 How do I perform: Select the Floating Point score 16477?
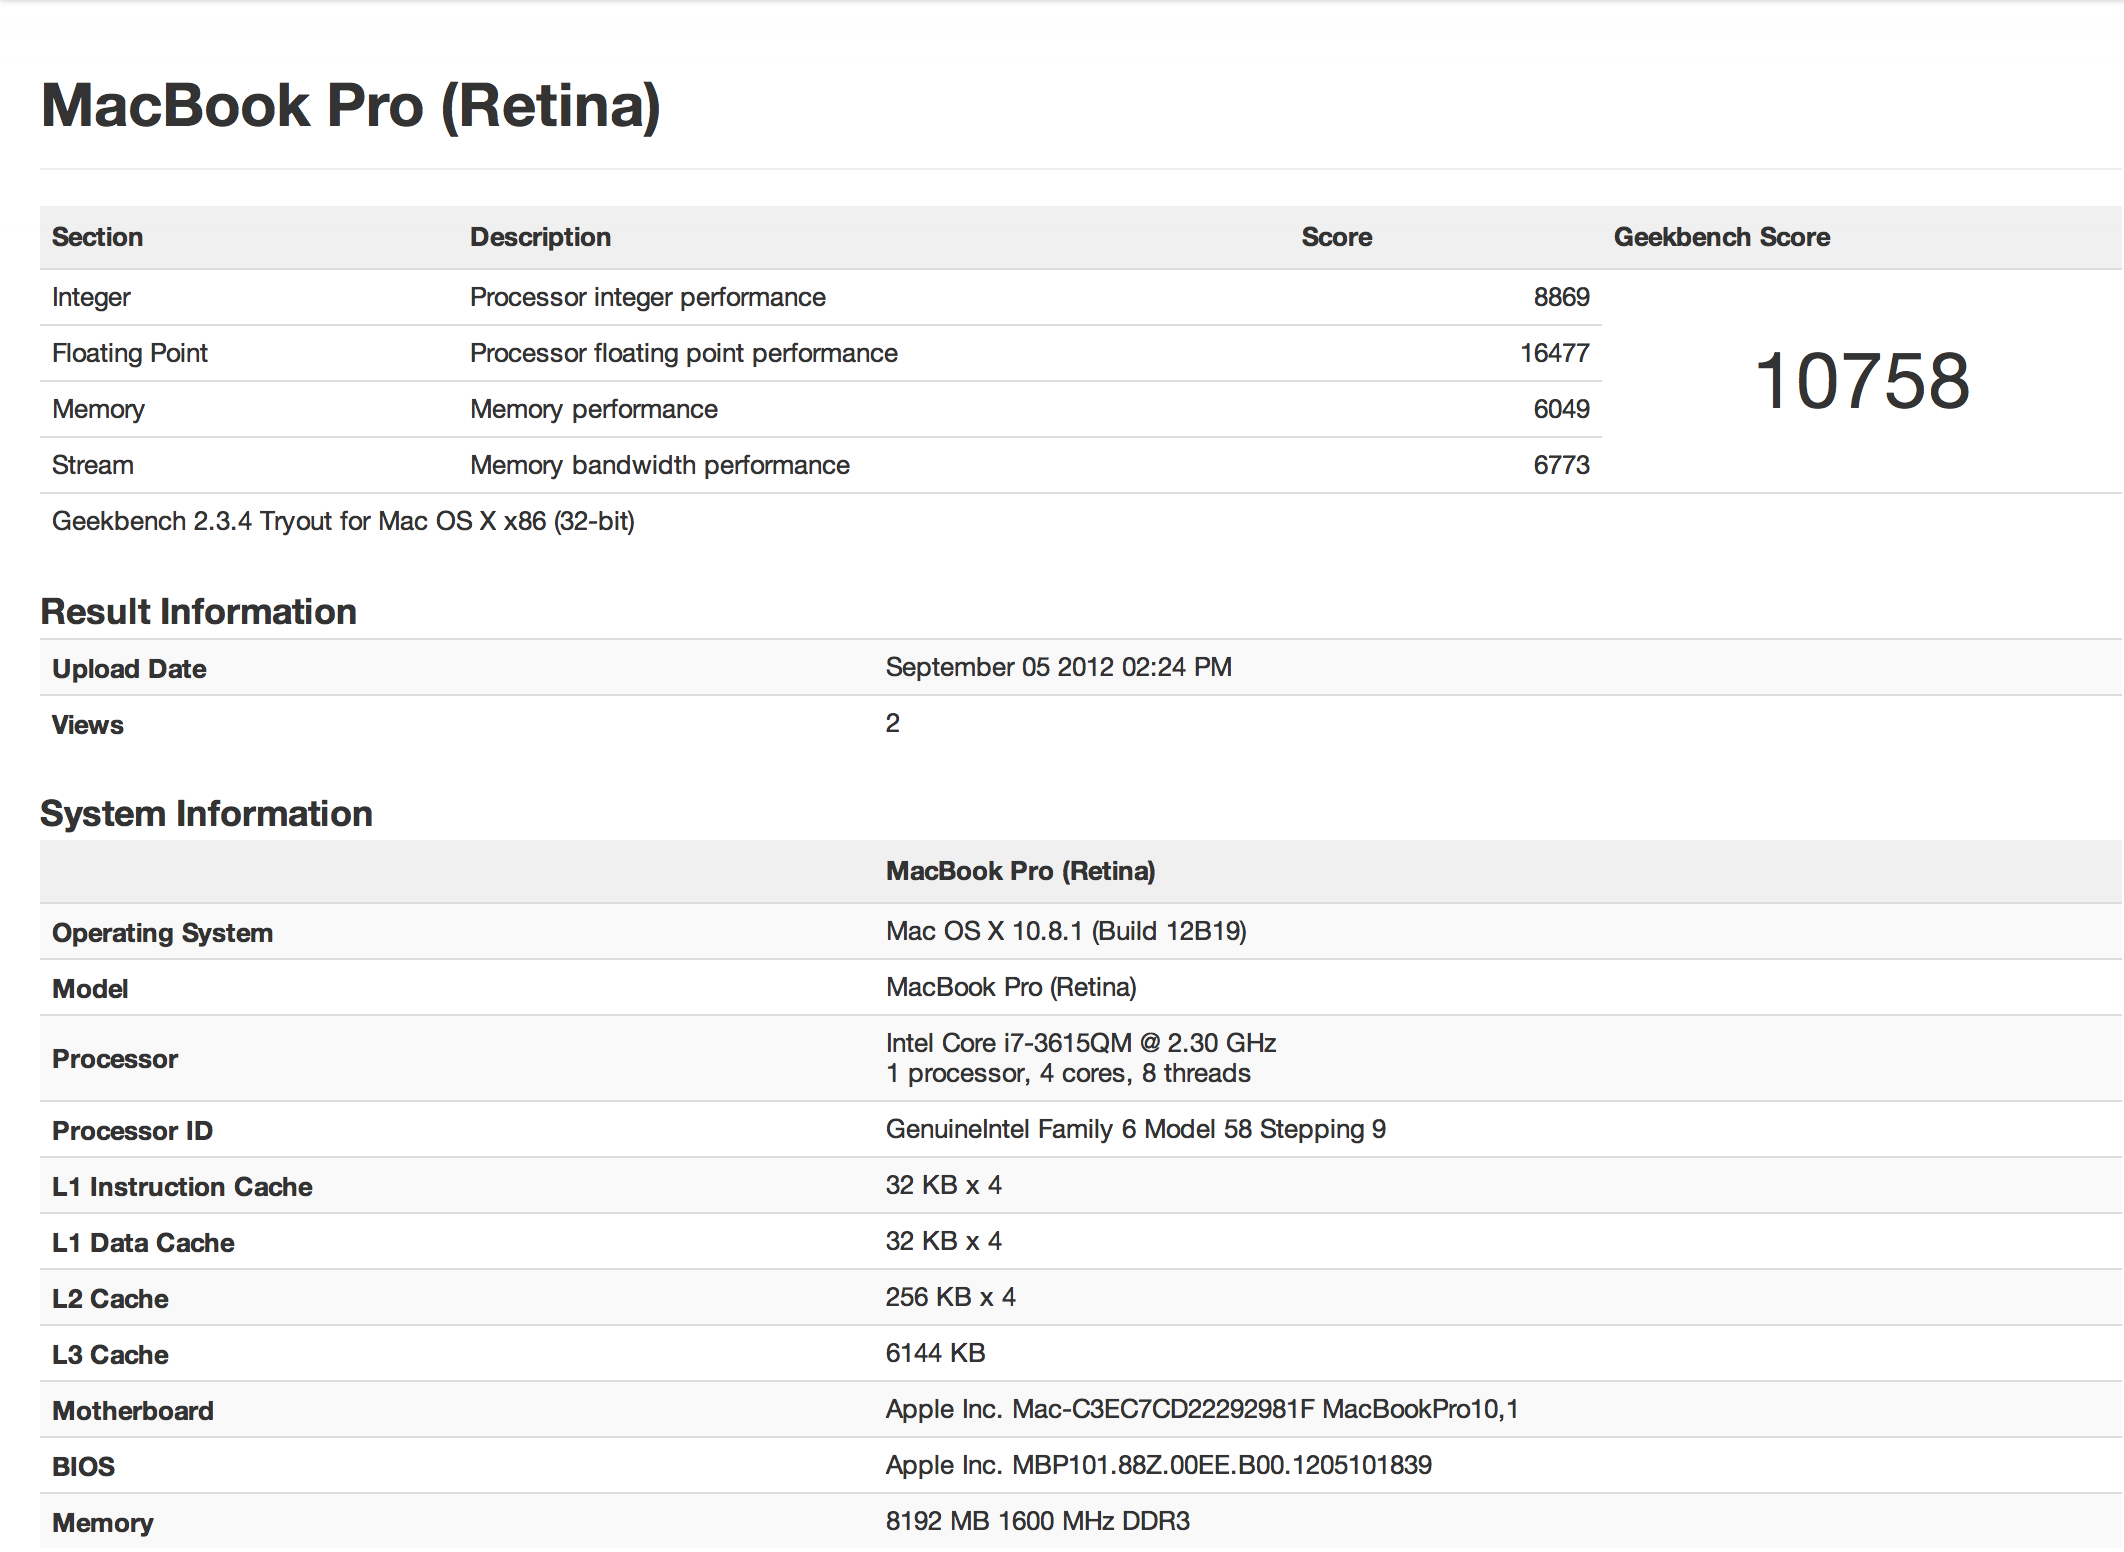1554,353
